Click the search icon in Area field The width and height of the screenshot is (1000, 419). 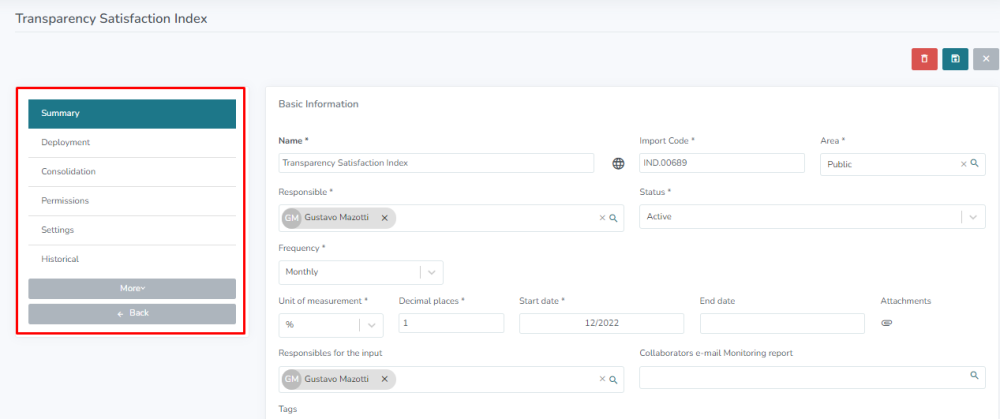click(x=974, y=163)
